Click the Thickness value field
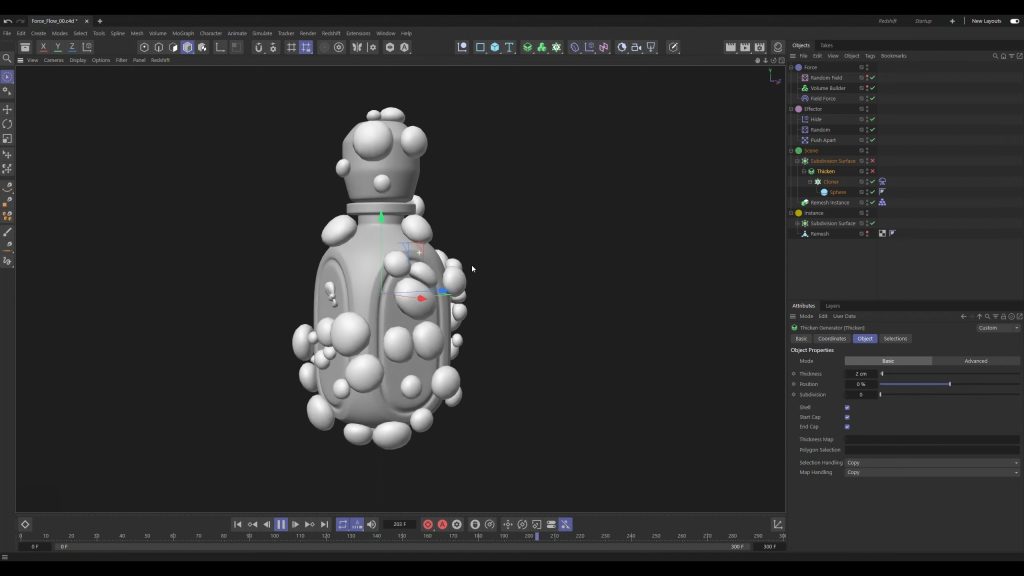1024x576 pixels. coord(861,374)
